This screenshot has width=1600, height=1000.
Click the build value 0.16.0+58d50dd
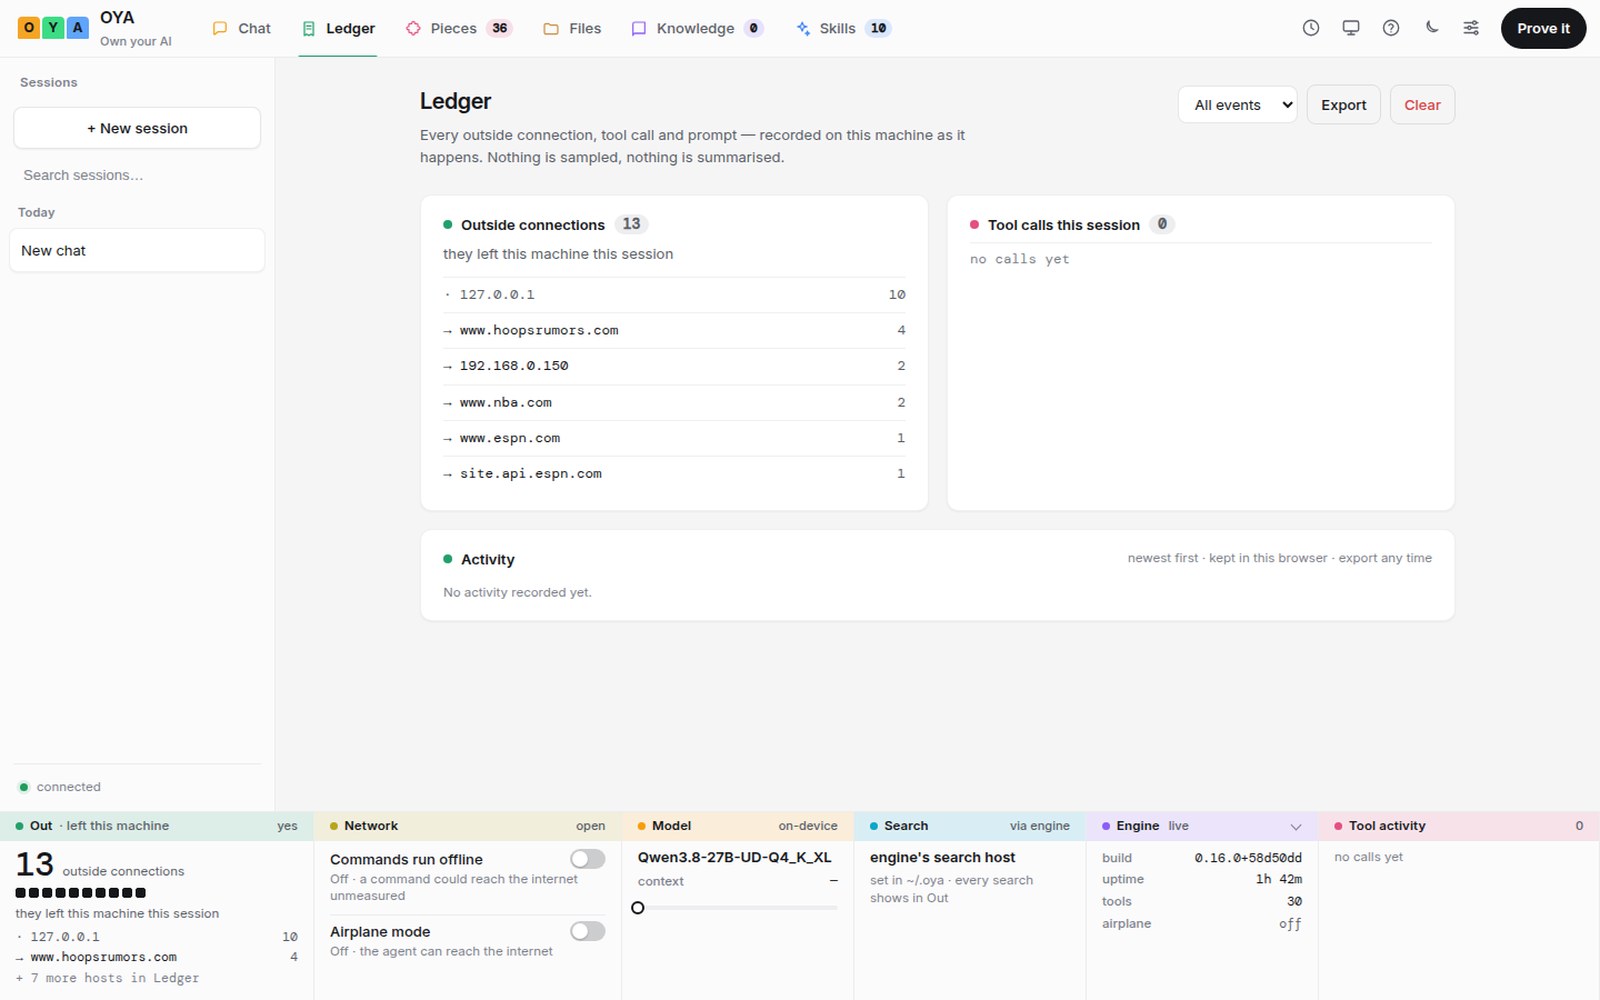point(1248,858)
